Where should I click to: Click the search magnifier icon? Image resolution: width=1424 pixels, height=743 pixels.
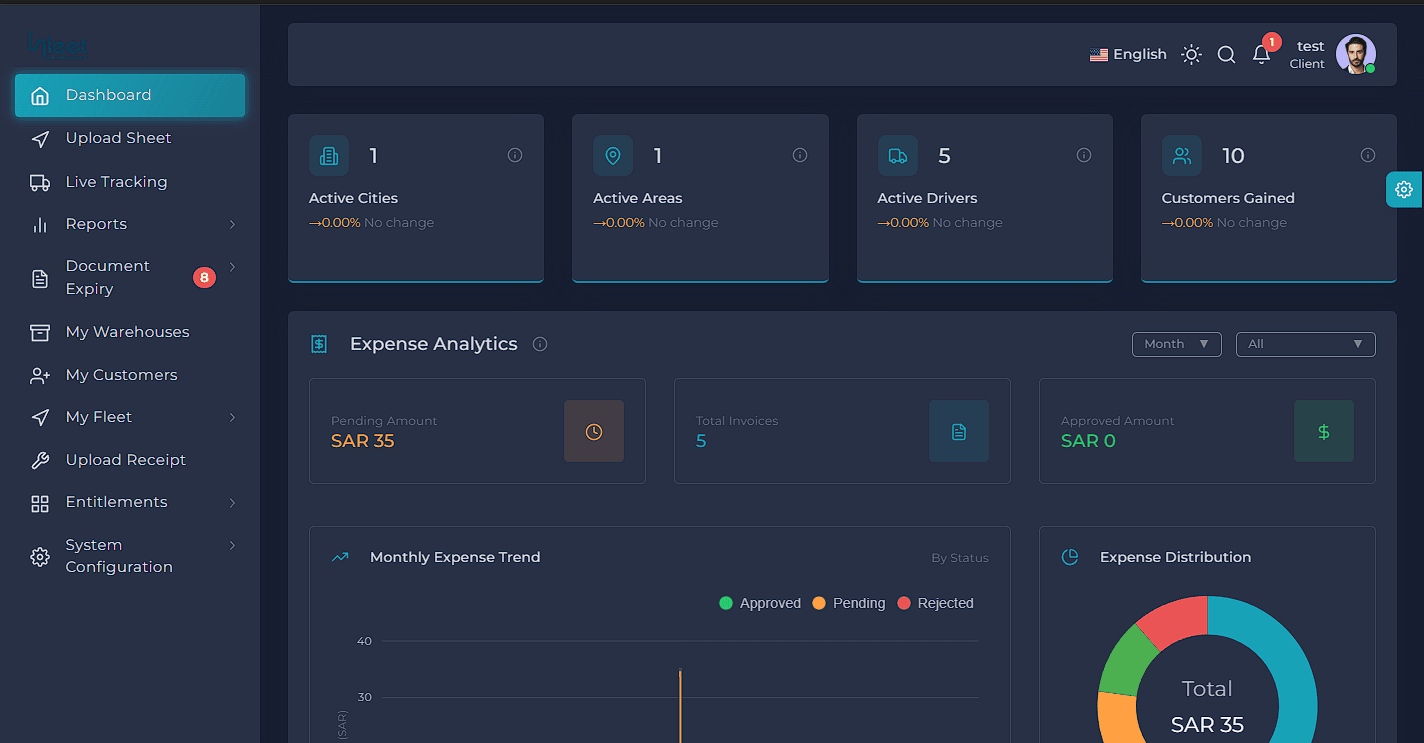click(1226, 55)
